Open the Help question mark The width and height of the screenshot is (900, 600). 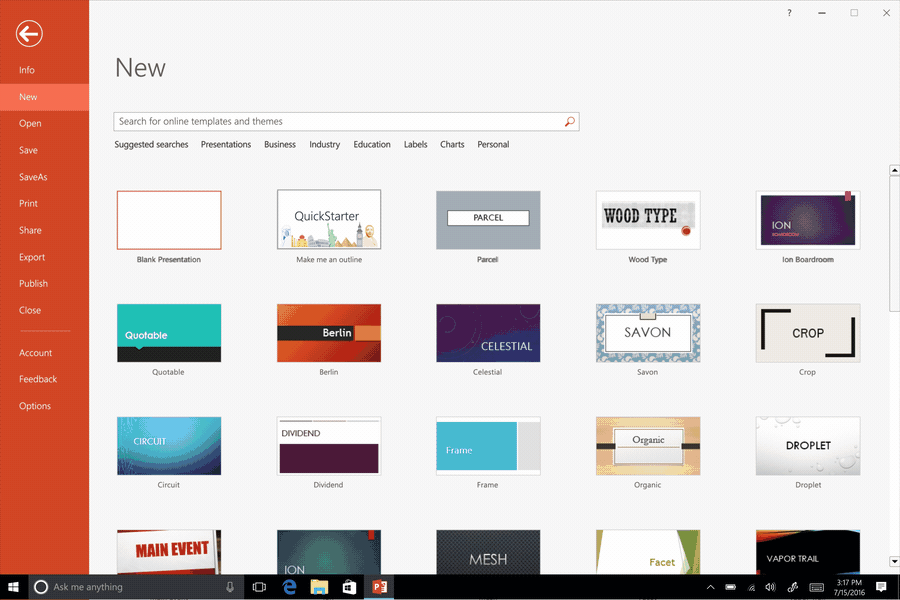pos(789,13)
